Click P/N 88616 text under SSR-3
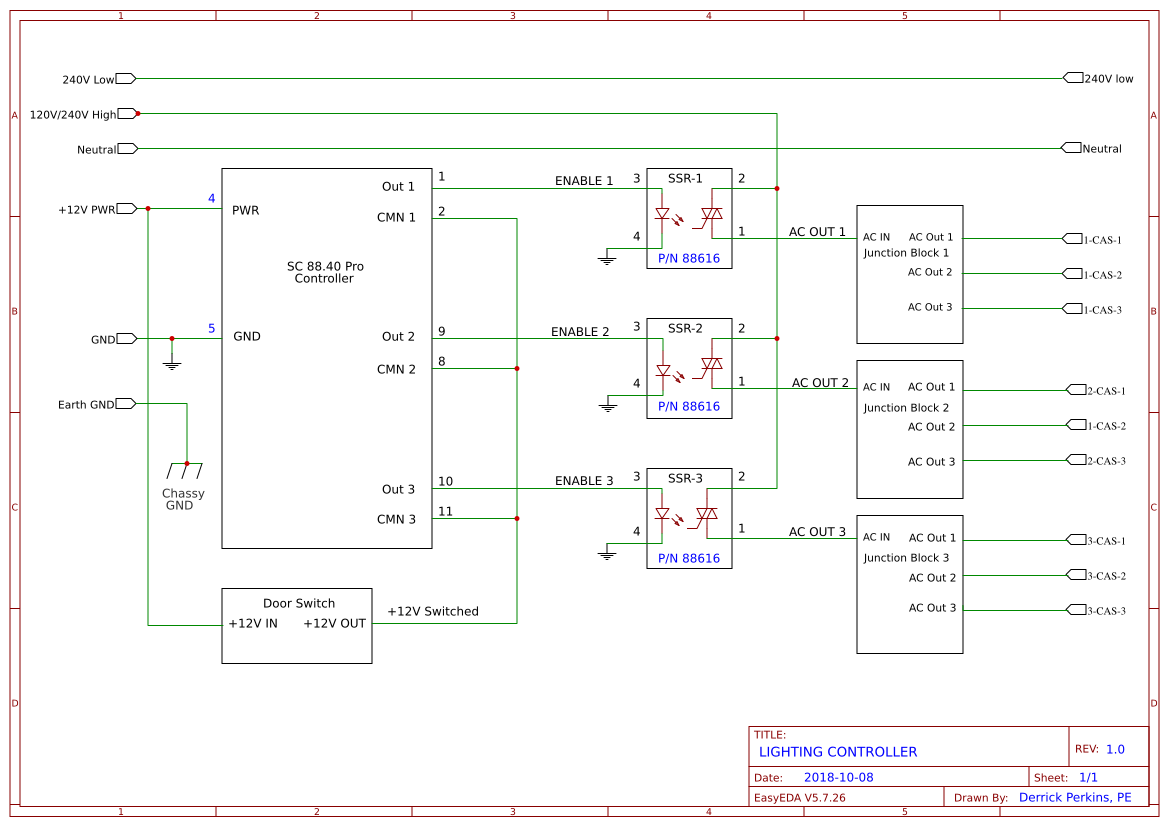The width and height of the screenshot is (1169, 827). [x=689, y=559]
